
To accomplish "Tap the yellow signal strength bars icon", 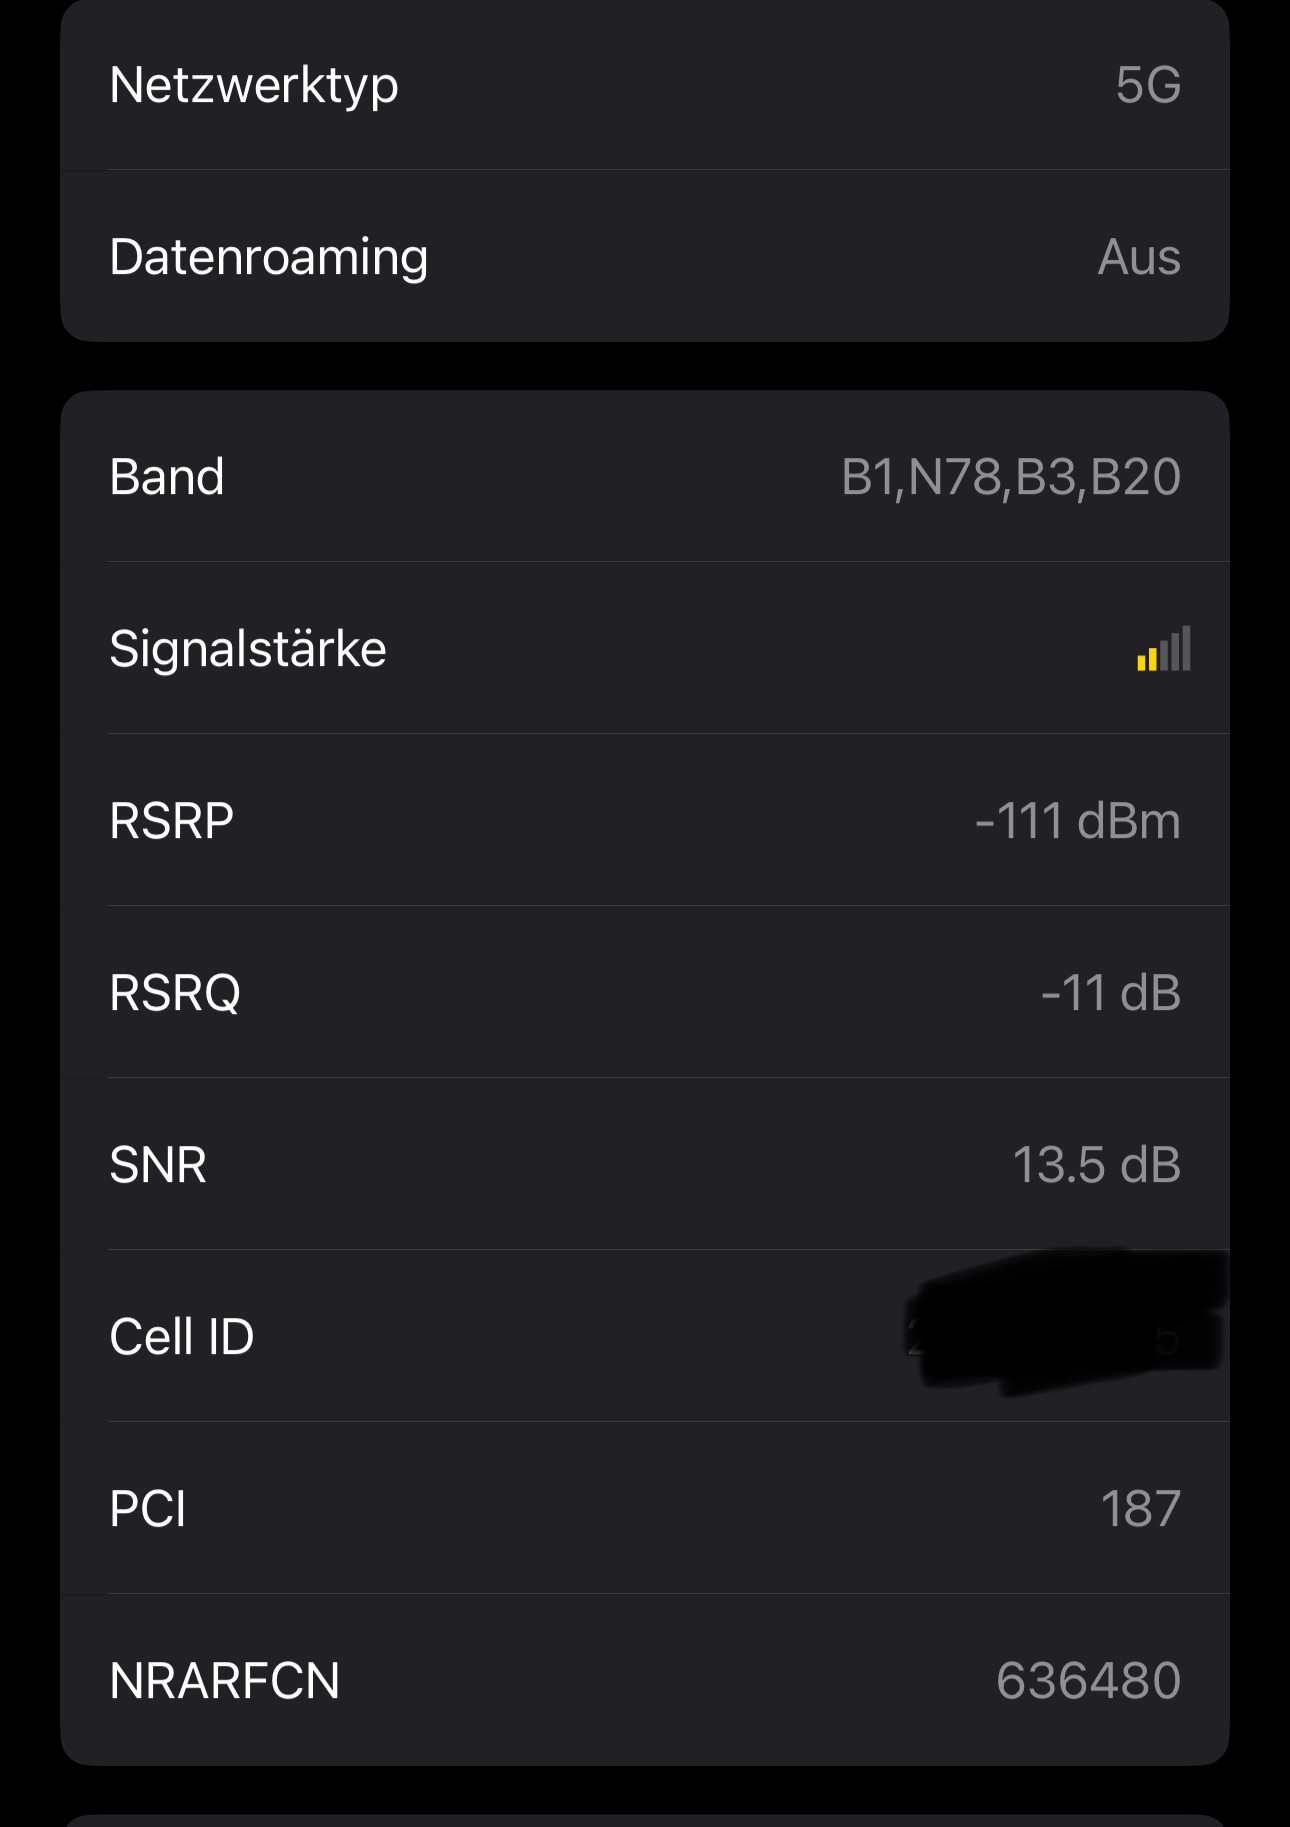I will point(1163,649).
